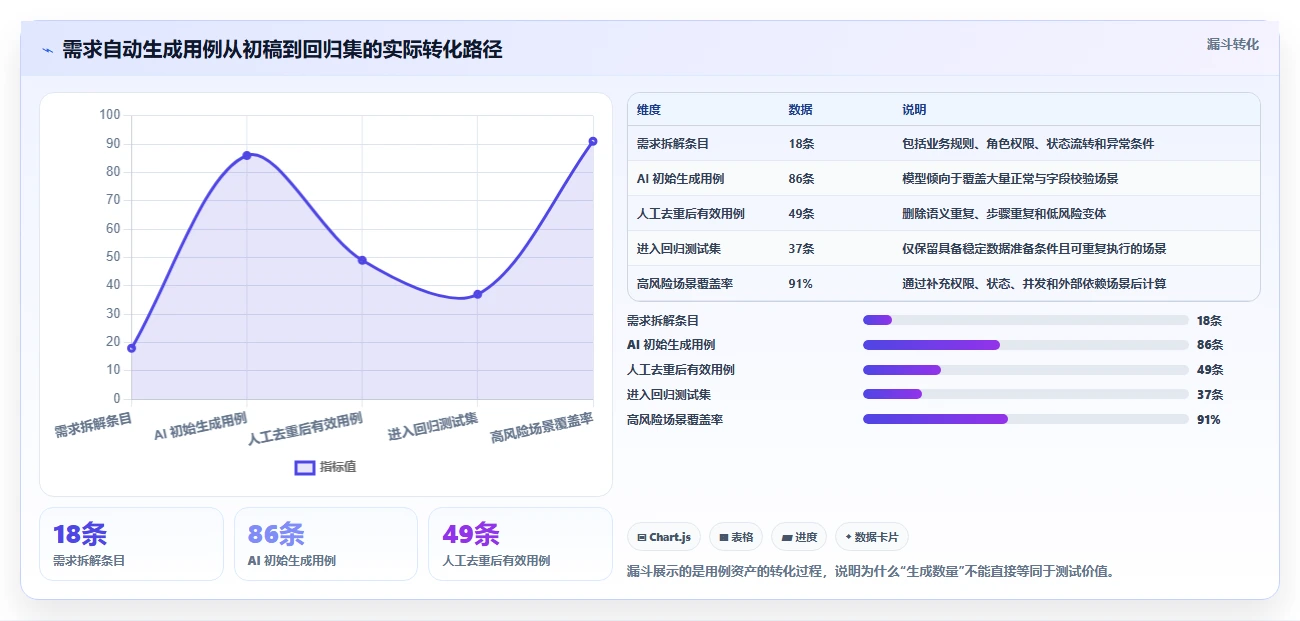The image size is (1300, 621).
Task: Click the description starting 模型倾向于覆盖
Action: click(1010, 179)
